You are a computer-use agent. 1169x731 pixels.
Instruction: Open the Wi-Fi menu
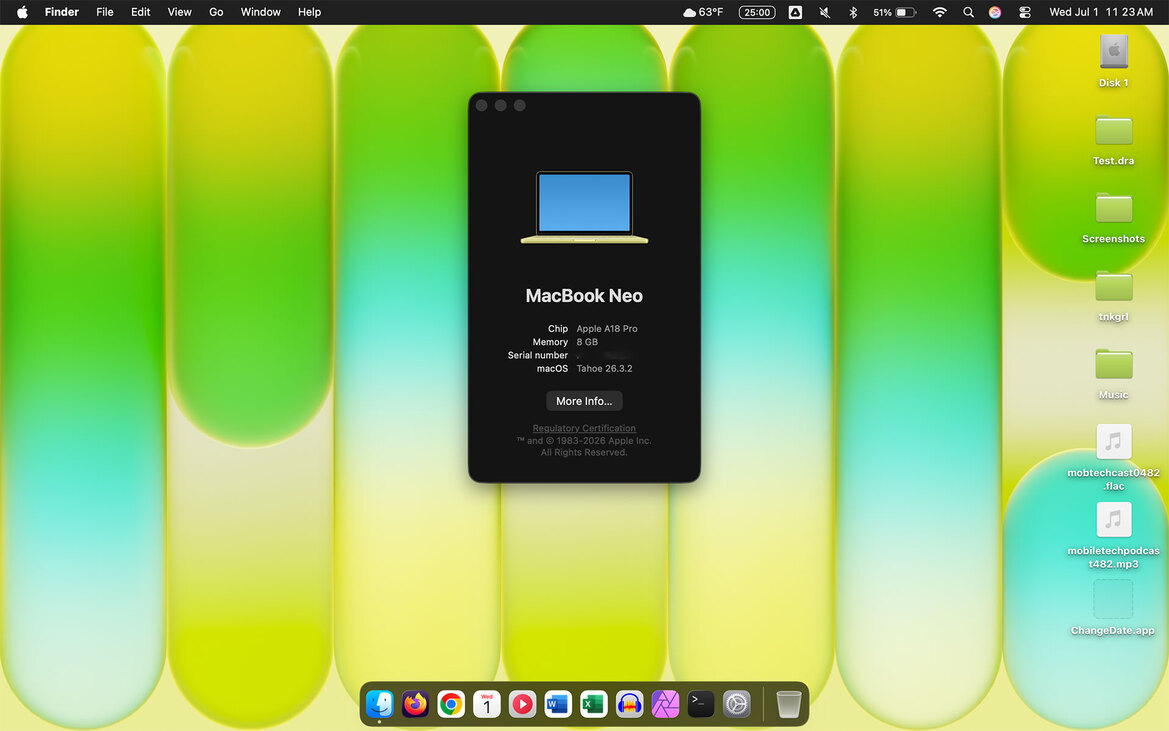click(940, 12)
